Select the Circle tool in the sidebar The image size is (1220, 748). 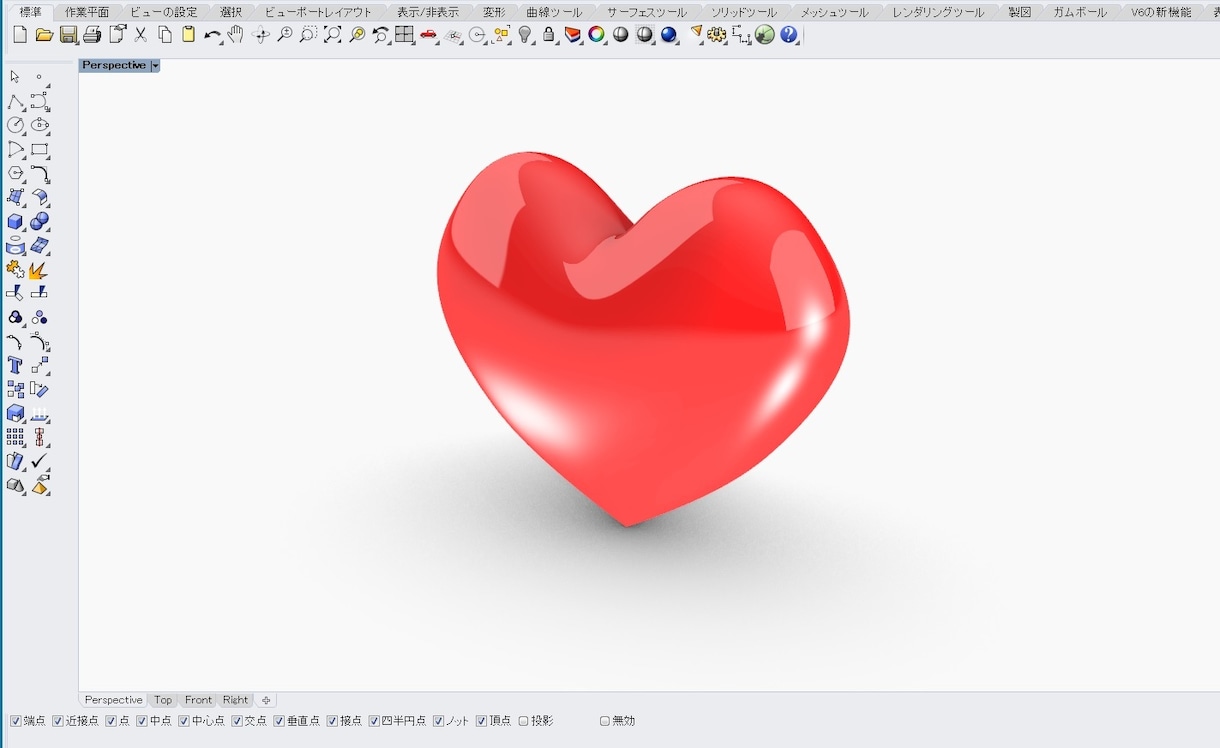click(x=15, y=125)
